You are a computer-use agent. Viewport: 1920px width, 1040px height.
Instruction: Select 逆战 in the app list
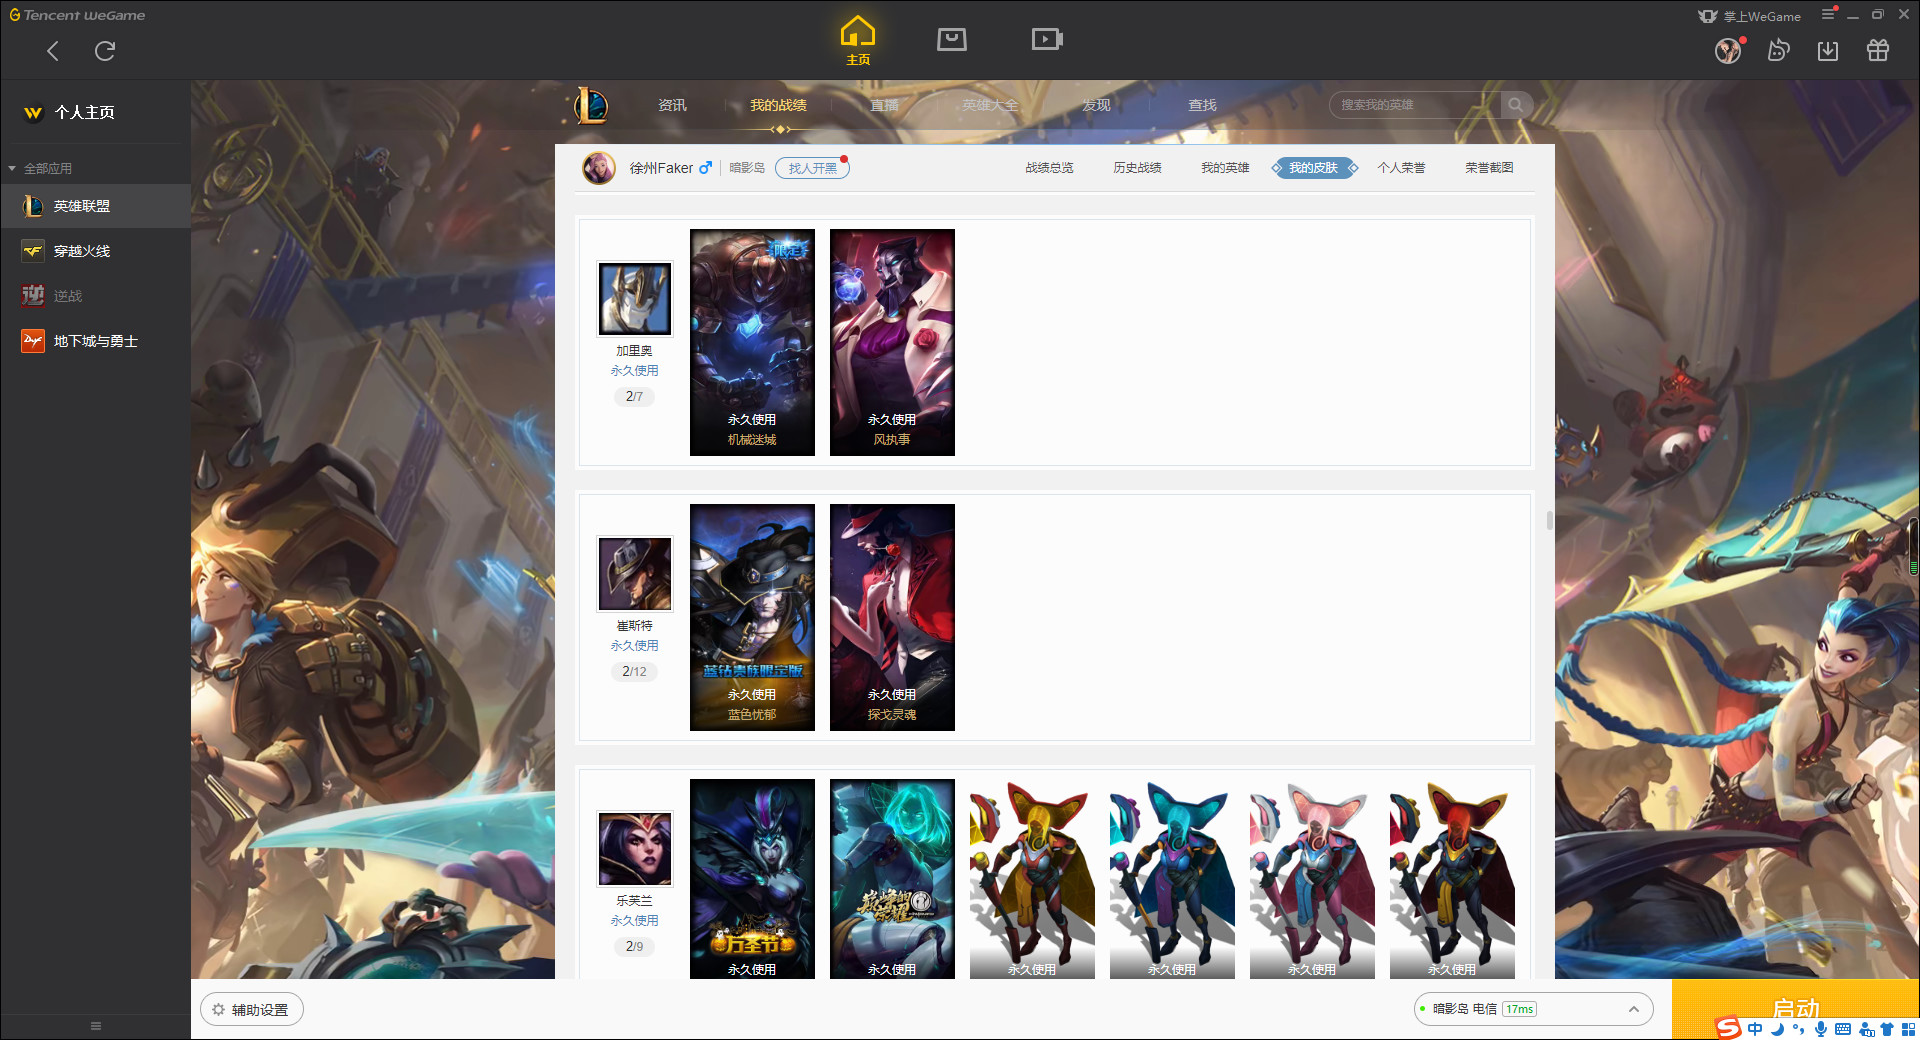(95, 296)
